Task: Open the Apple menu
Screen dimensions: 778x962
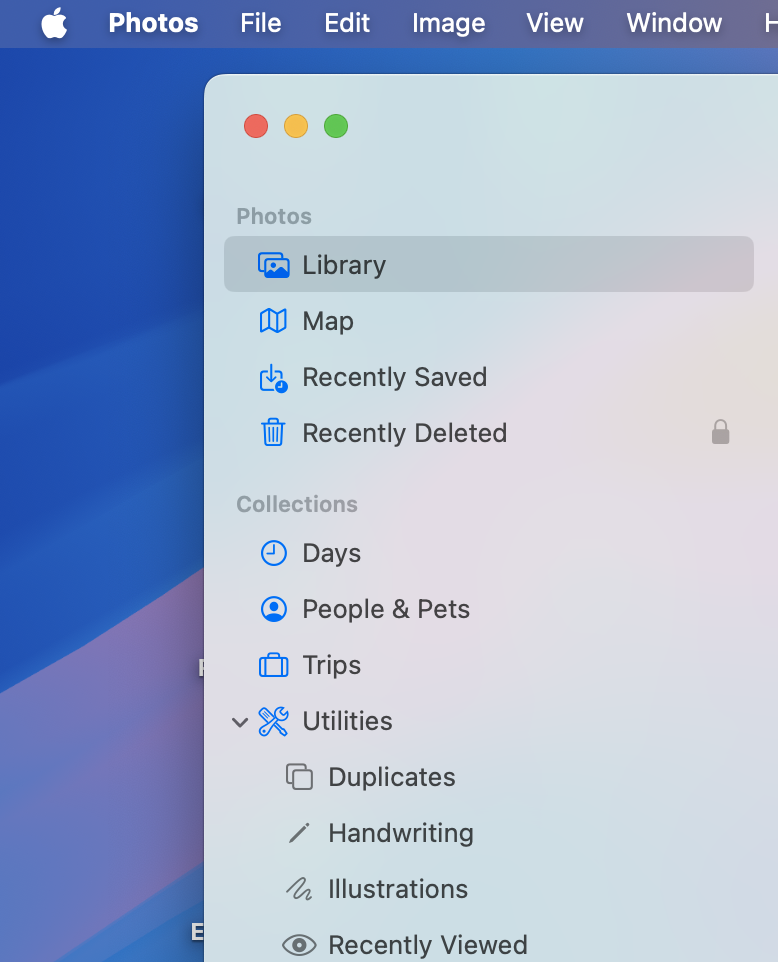Action: click(x=54, y=23)
